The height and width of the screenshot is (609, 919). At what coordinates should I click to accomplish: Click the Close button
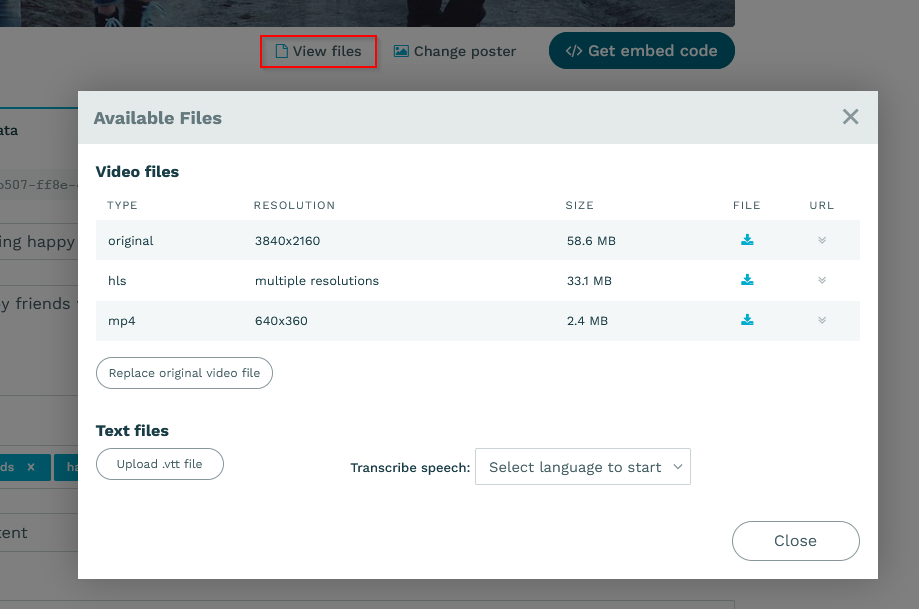pyautogui.click(x=795, y=540)
